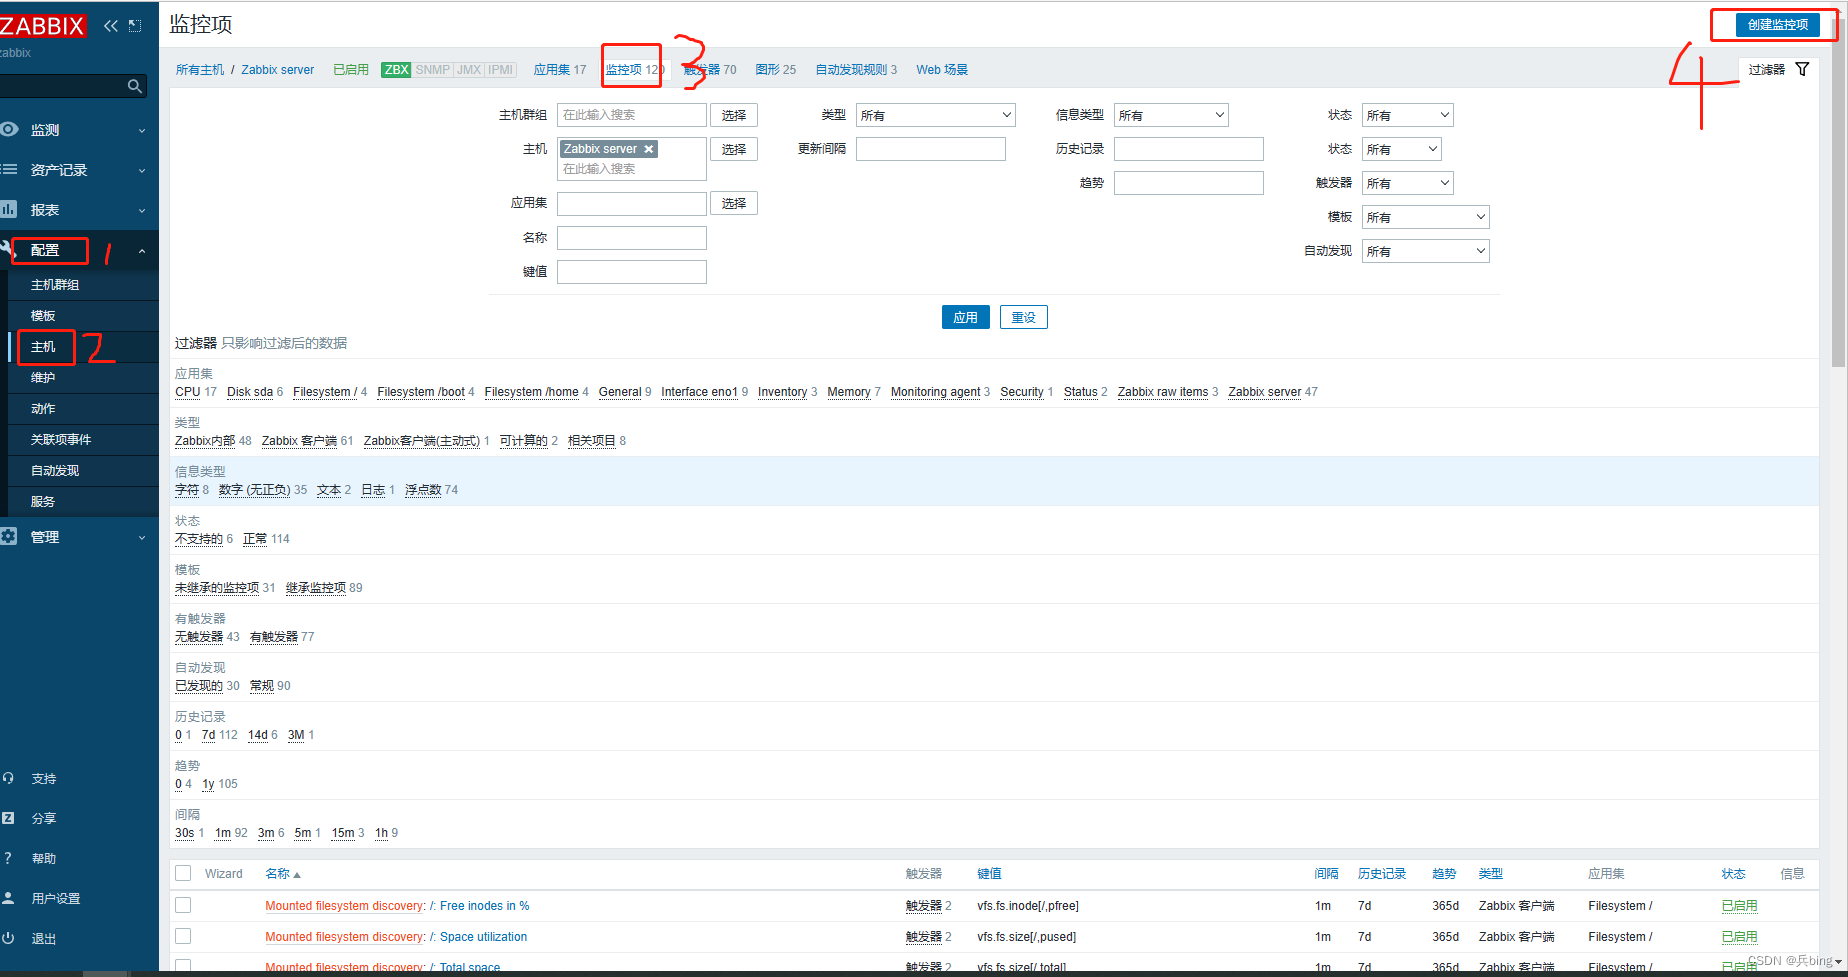Tick the checkbox for Free inodes in % row
Image resolution: width=1848 pixels, height=977 pixels.
click(x=183, y=905)
